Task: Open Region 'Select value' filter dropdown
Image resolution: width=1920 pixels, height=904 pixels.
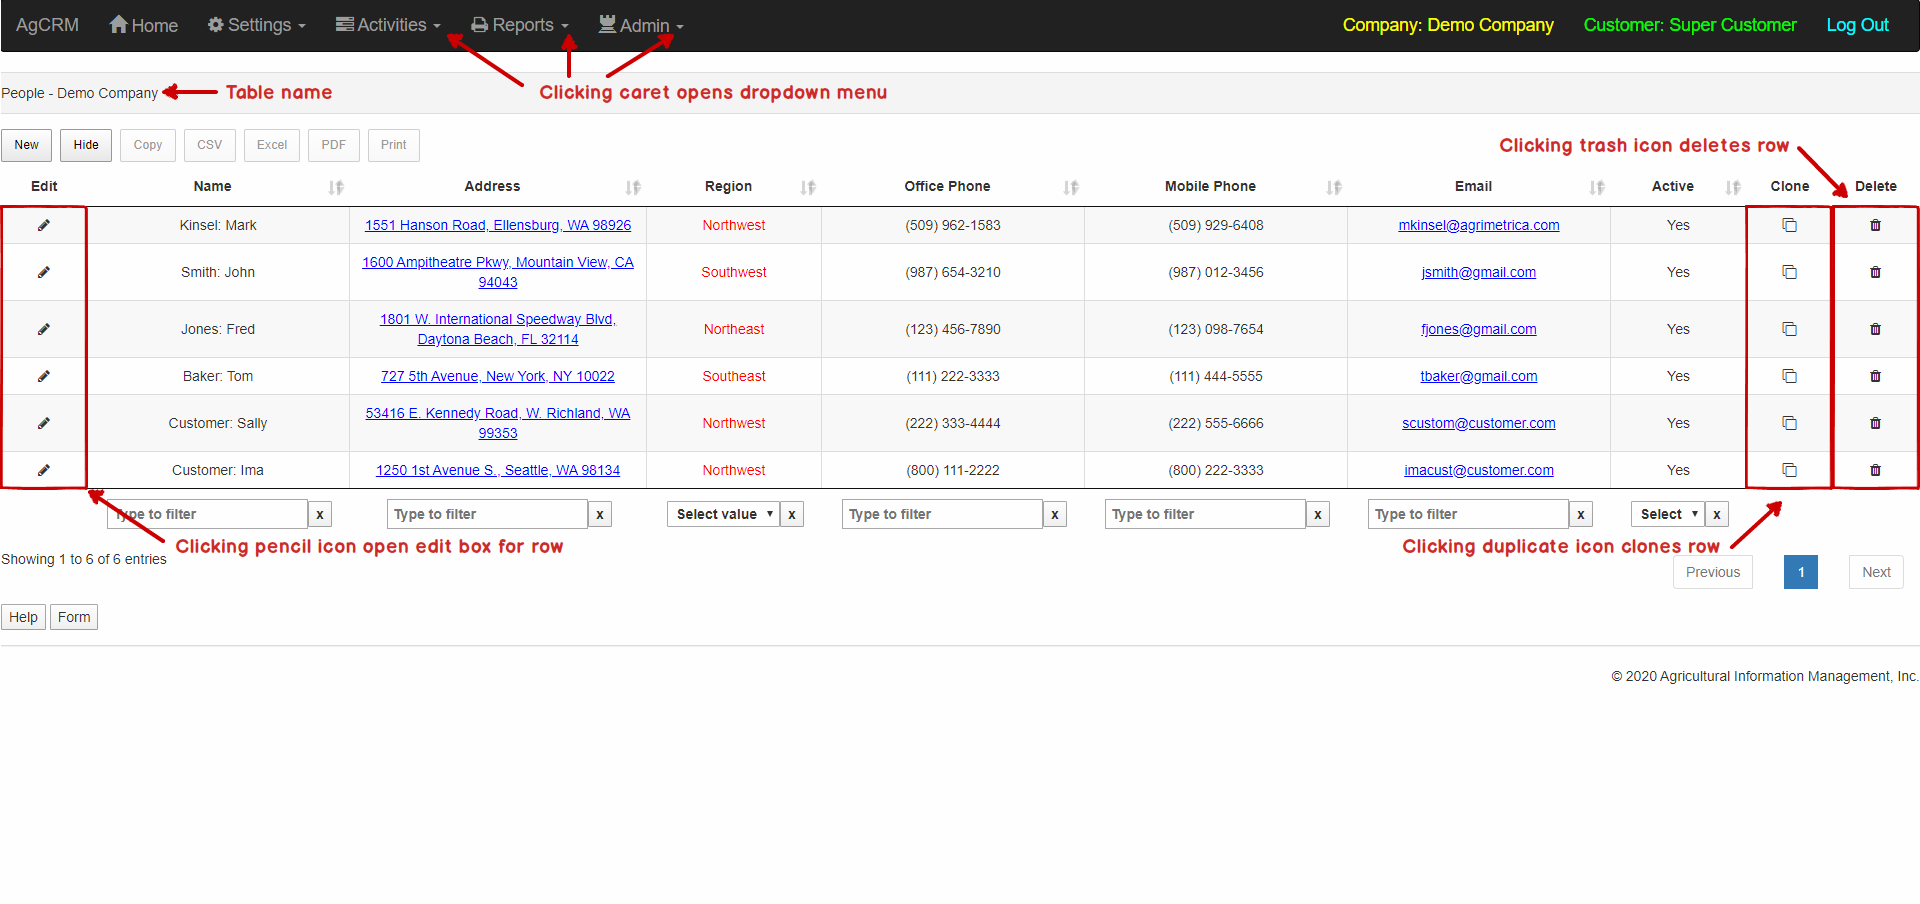Action: click(723, 515)
